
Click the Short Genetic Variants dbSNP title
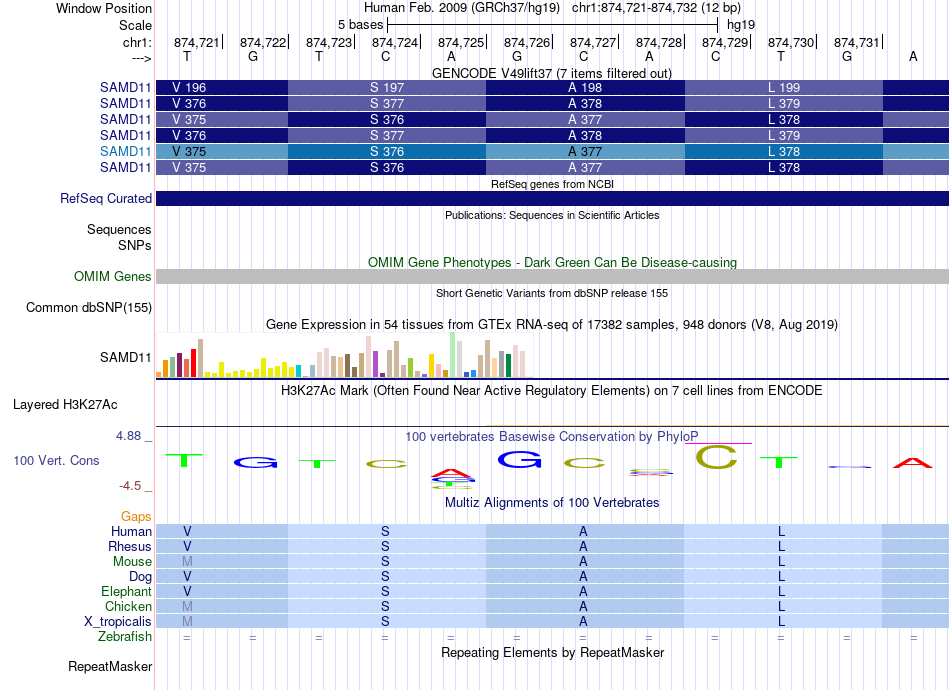[552, 293]
